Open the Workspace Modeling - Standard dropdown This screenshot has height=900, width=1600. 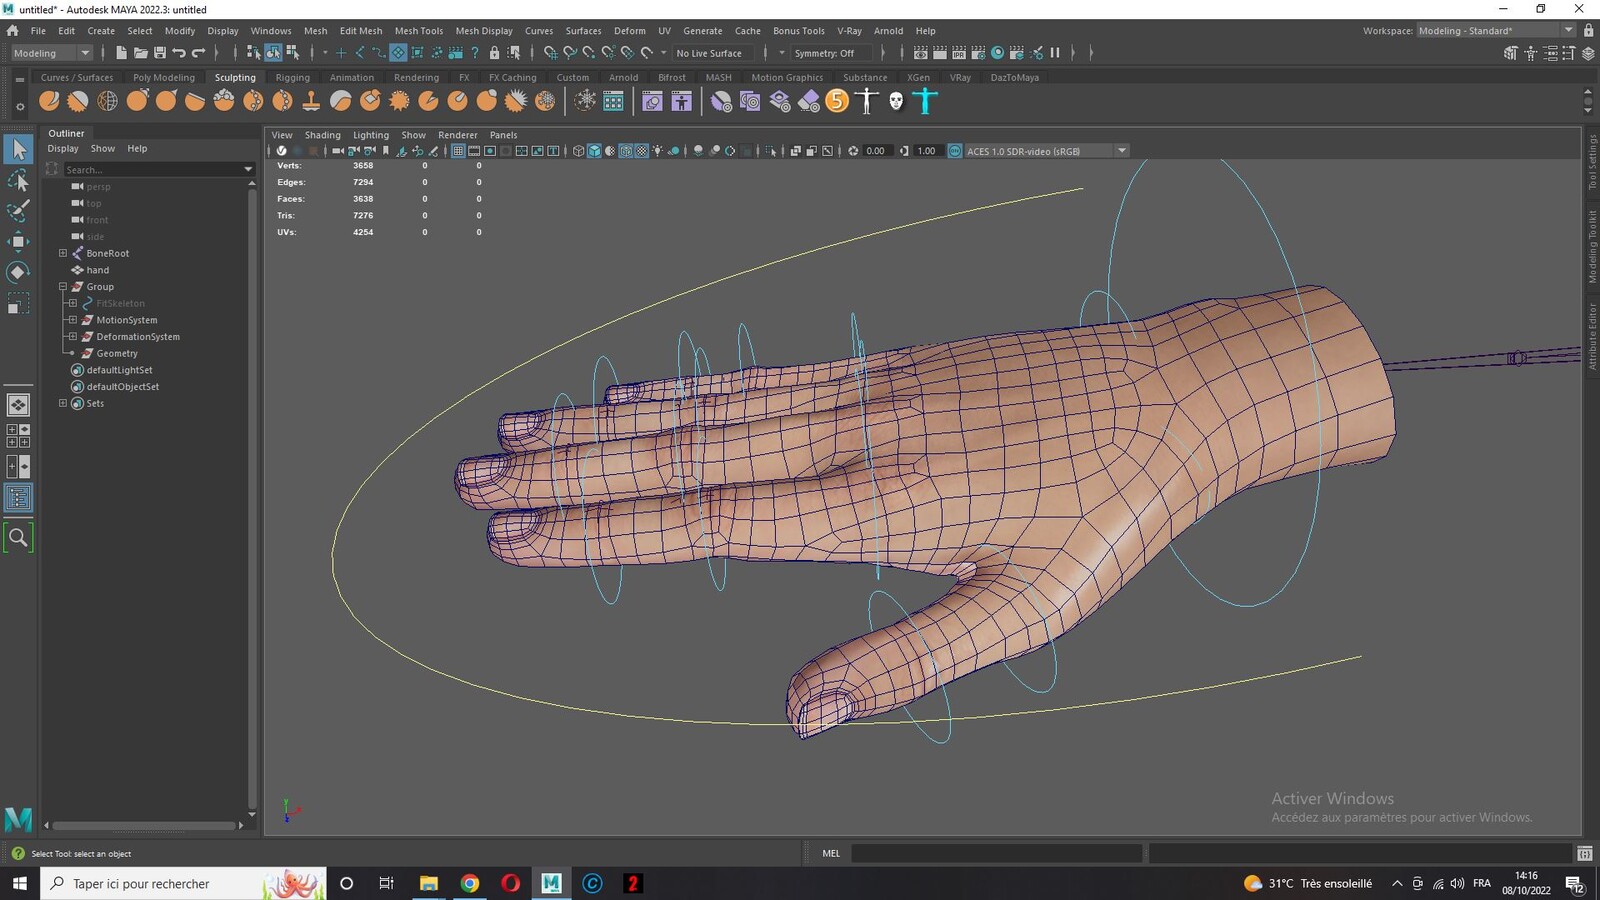(1496, 31)
